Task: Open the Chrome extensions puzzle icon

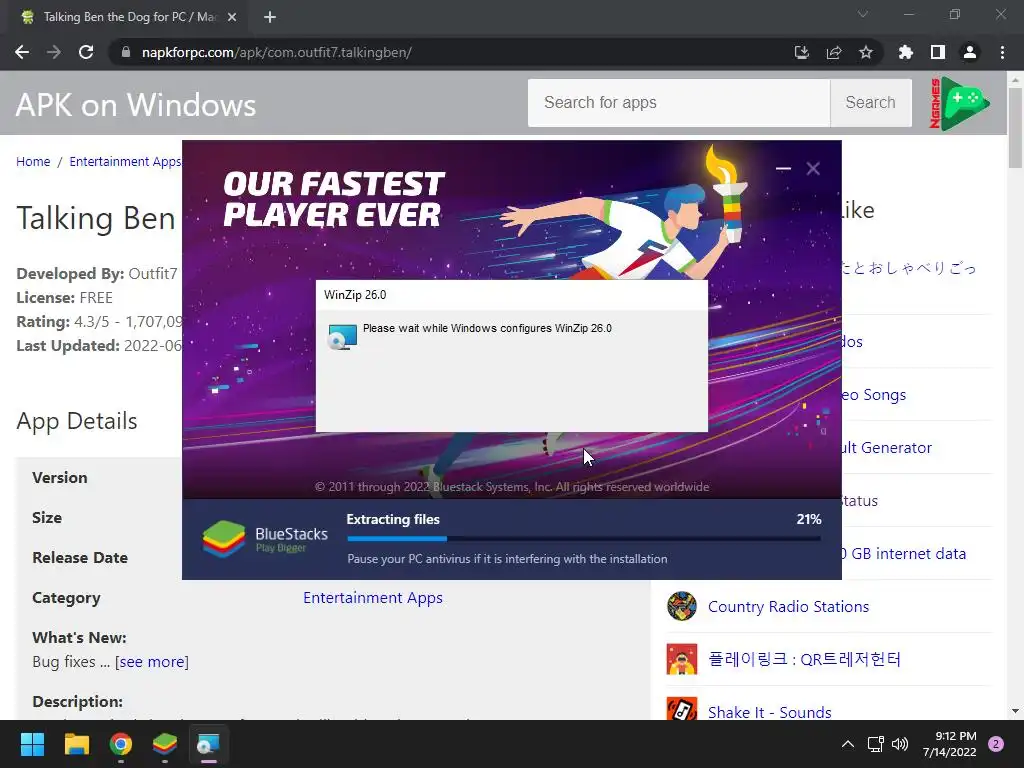Action: (x=905, y=52)
